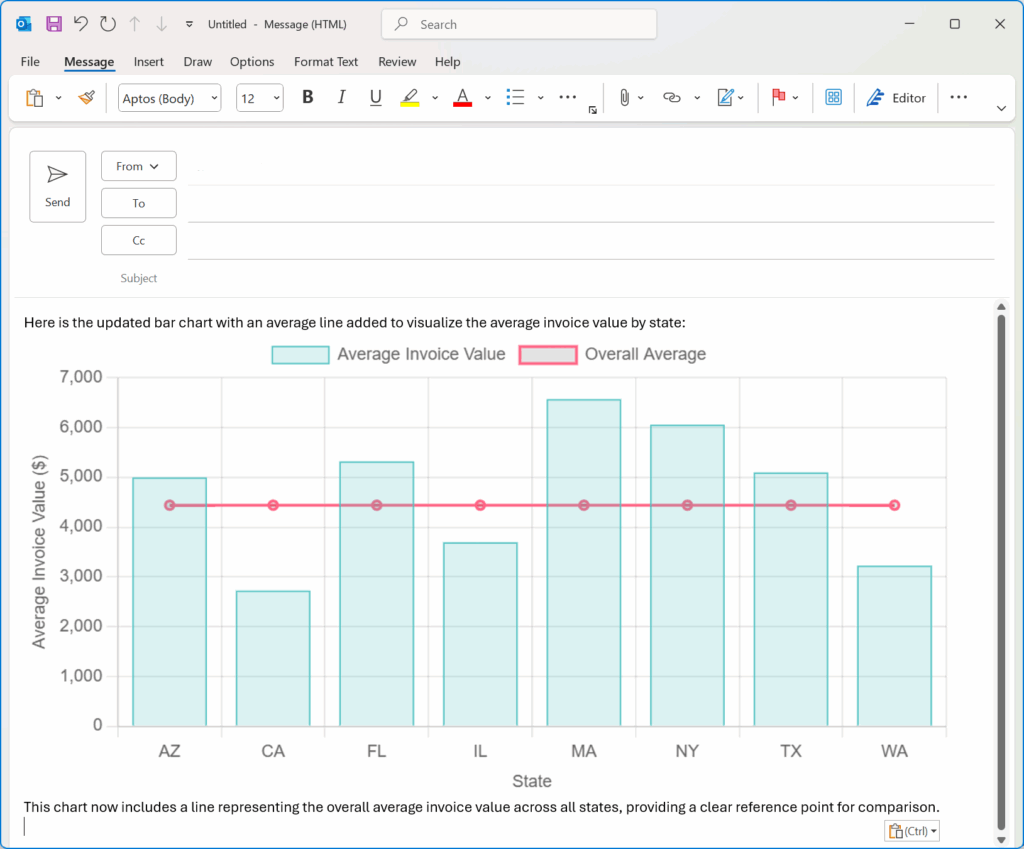Toggle underline formatting
Viewport: 1024px width, 849px height.
click(x=375, y=97)
